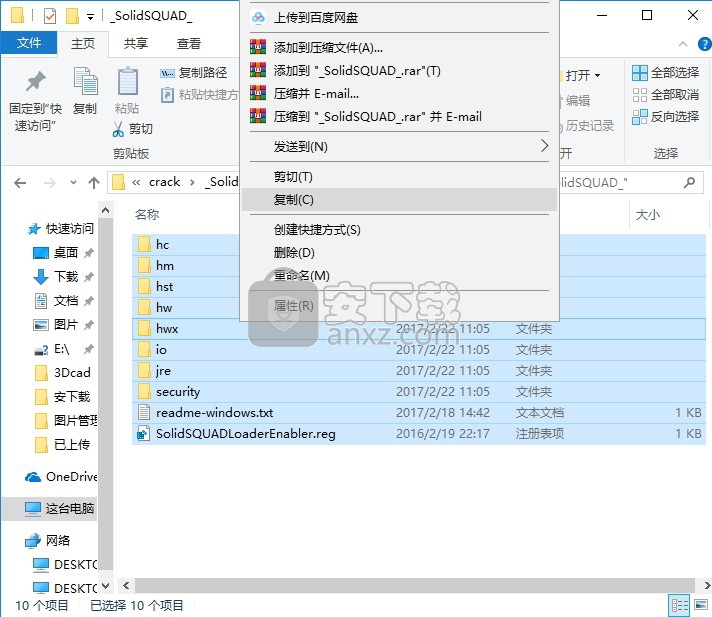Click Select none (全部取消) in ribbon
The height and width of the screenshot is (617, 712).
(x=666, y=95)
